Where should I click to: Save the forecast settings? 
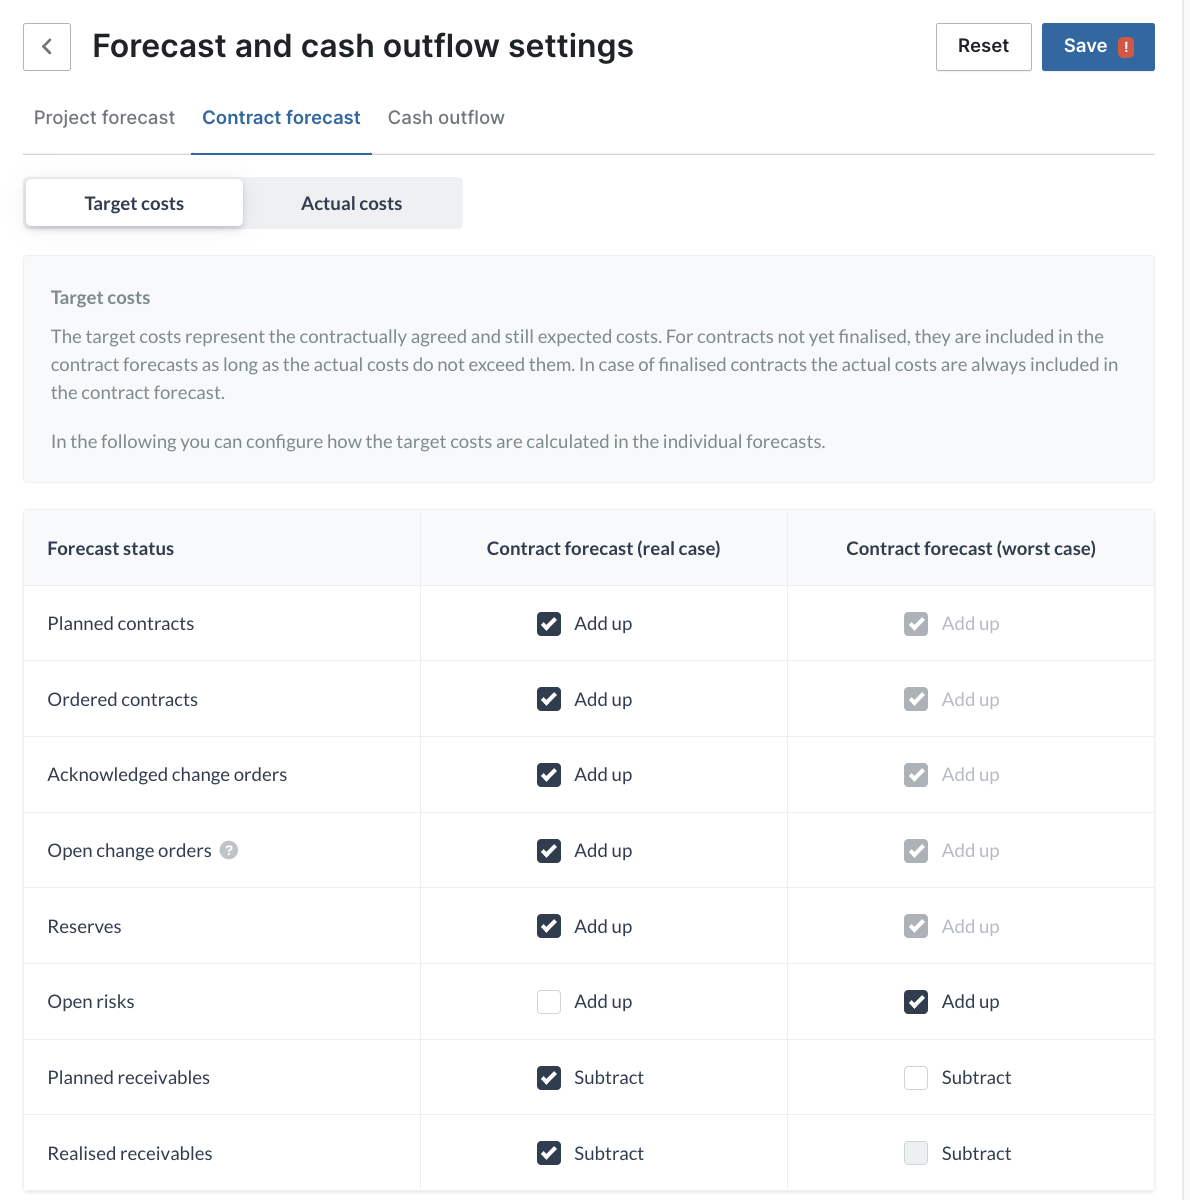tap(1098, 47)
